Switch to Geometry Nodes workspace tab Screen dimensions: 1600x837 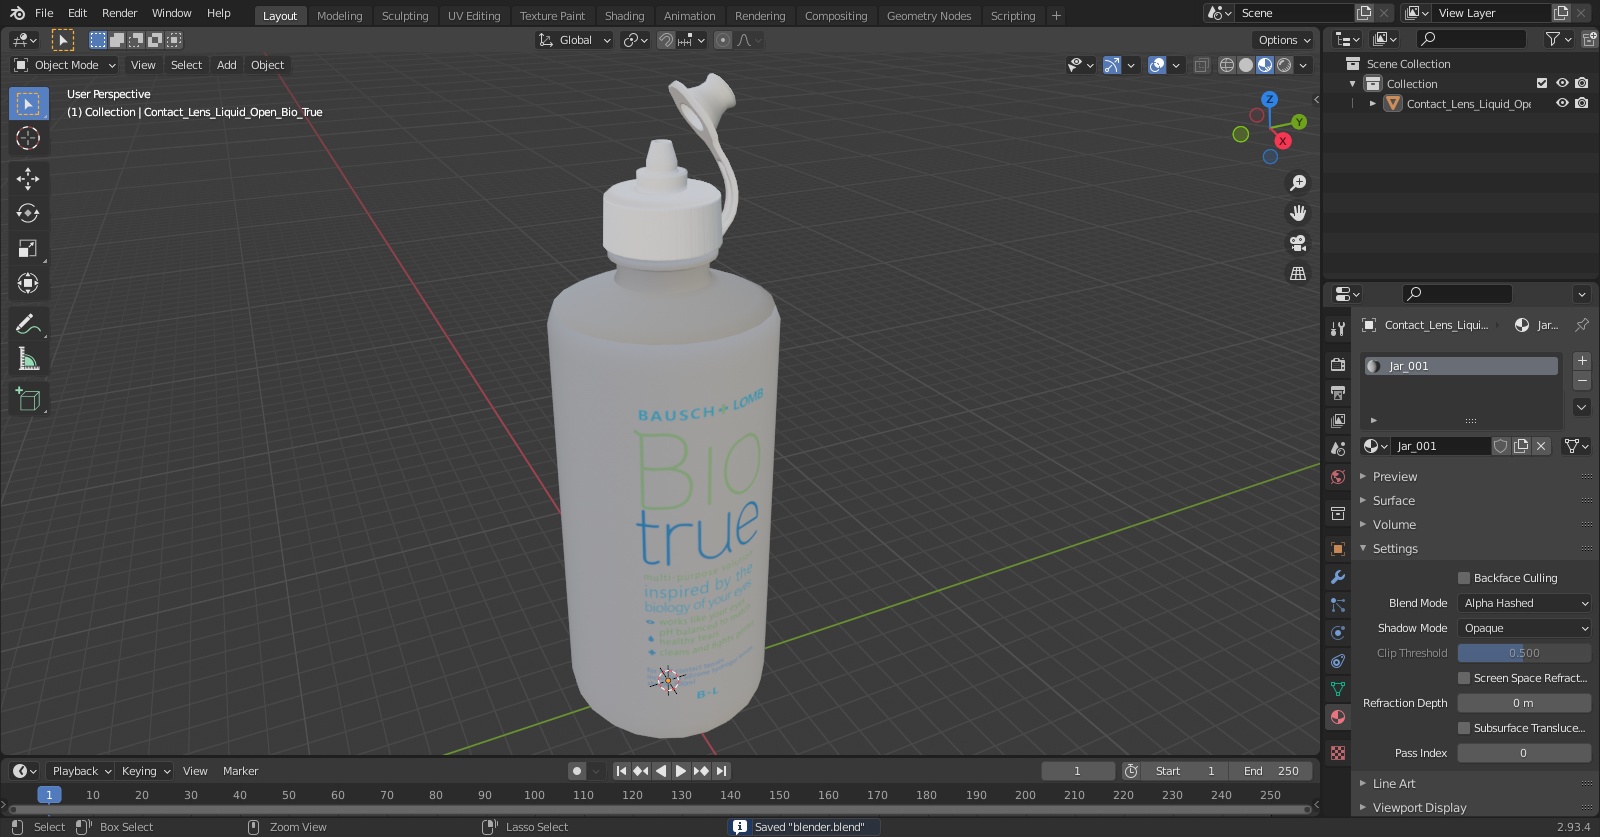tap(929, 16)
